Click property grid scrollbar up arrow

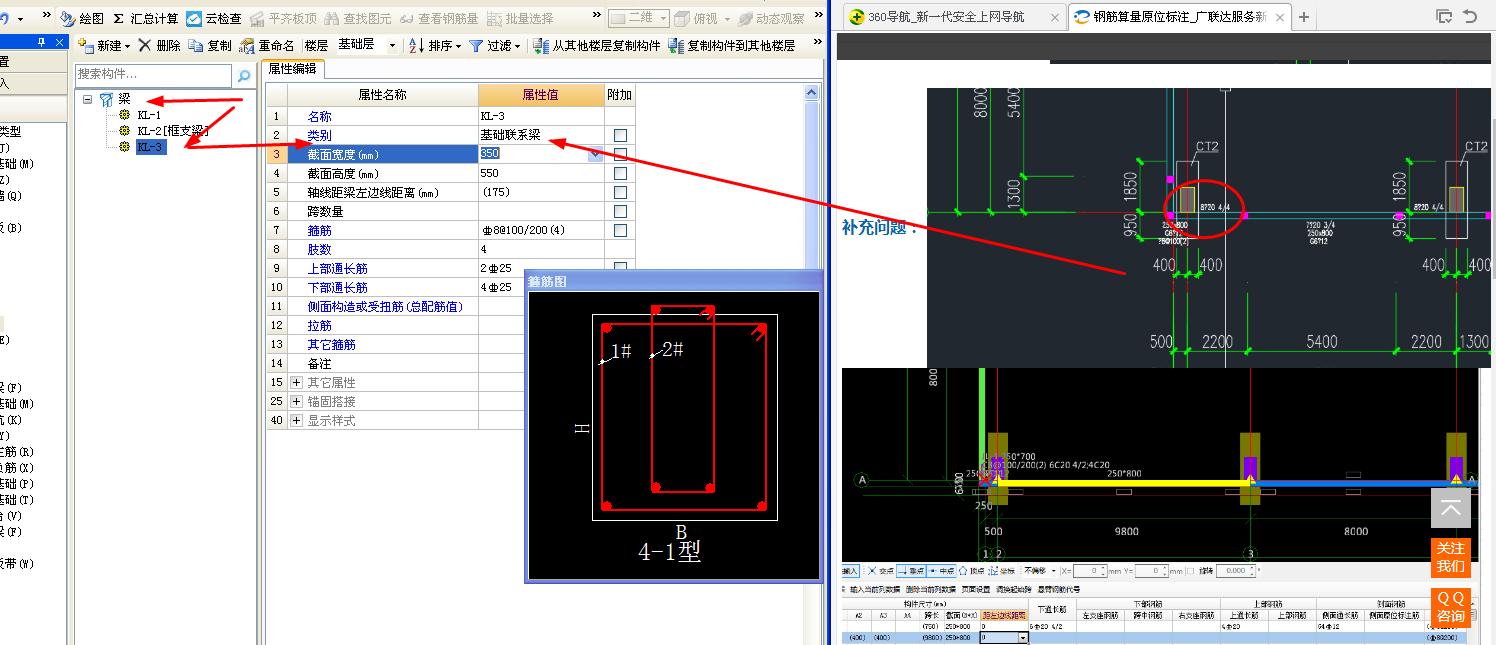point(812,93)
